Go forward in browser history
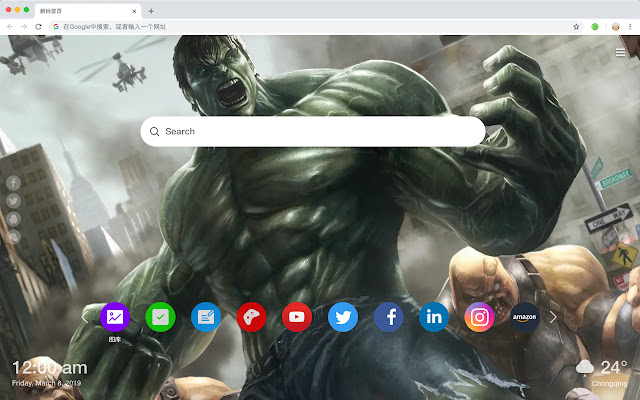The image size is (640, 400). click(x=24, y=27)
